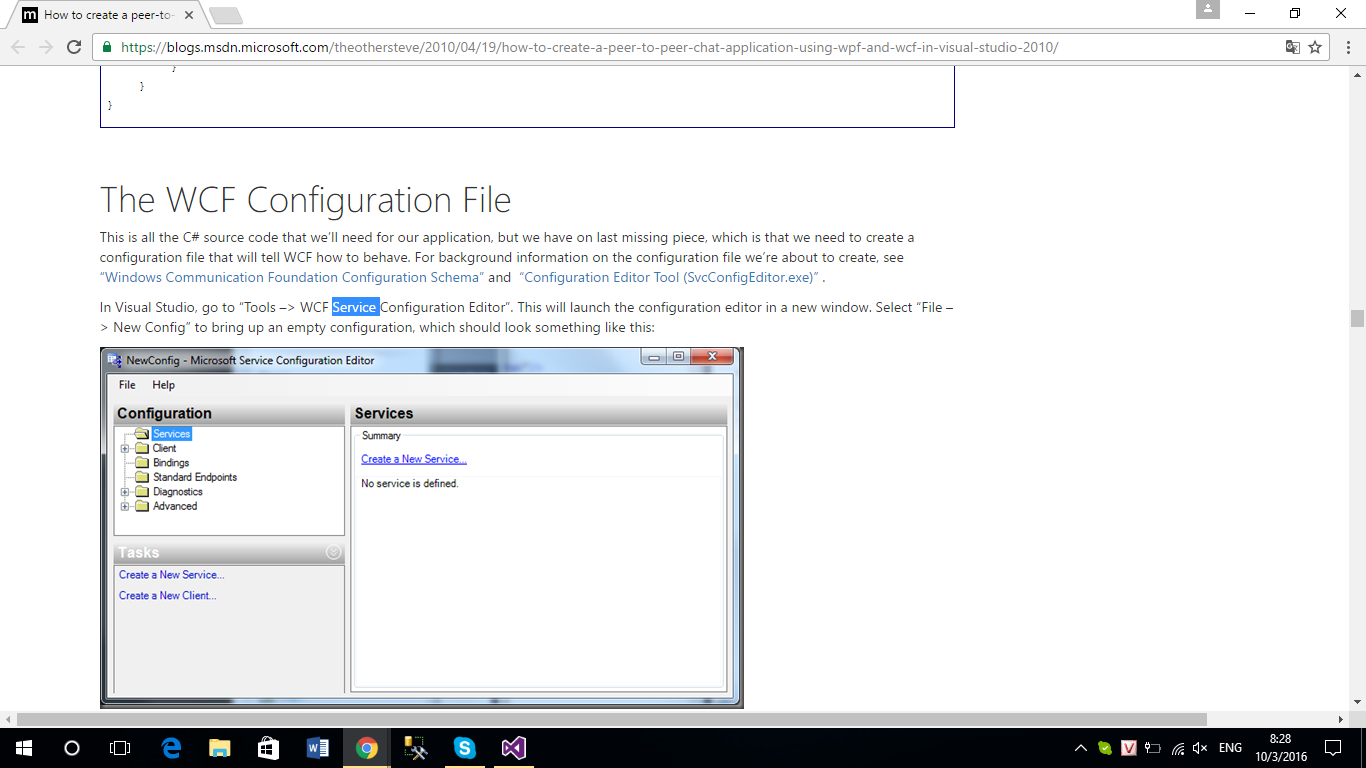
Task: Open the Configuration Editor Tool (SvcConfigEditor.exe) link
Action: coord(670,277)
